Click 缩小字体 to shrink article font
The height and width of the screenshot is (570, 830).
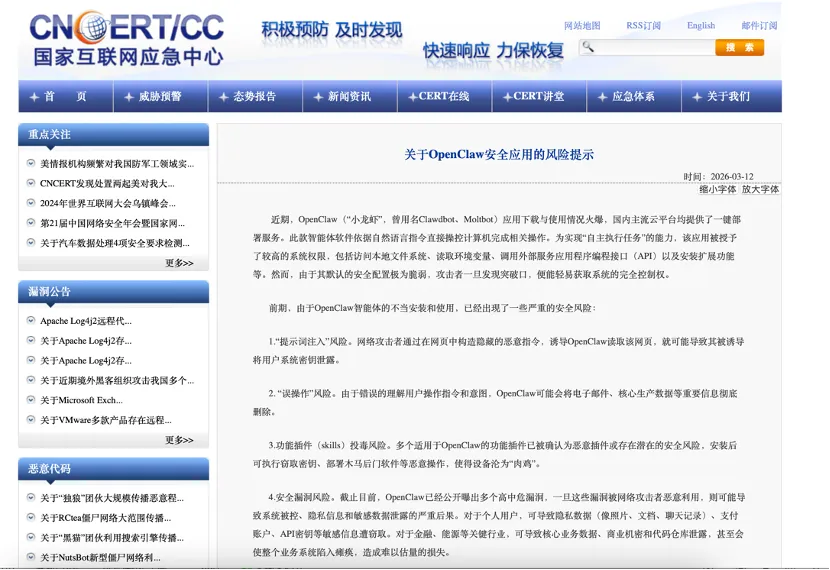(717, 189)
